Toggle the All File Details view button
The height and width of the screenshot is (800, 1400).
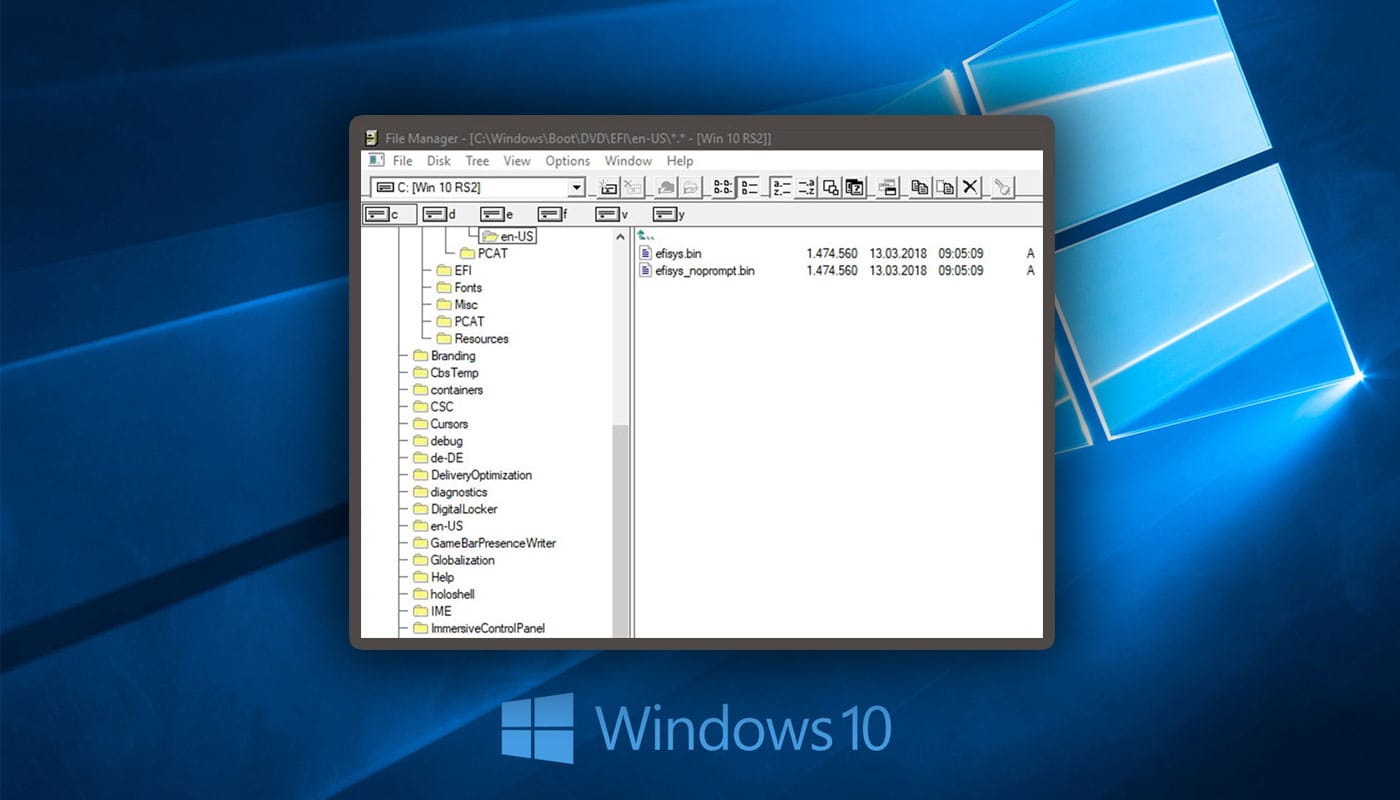click(749, 187)
